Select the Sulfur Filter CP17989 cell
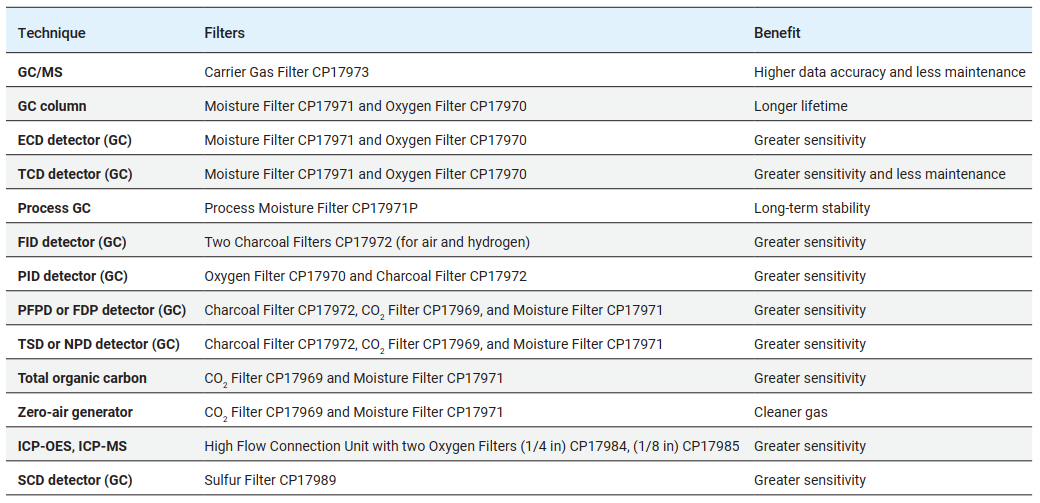 coord(270,480)
